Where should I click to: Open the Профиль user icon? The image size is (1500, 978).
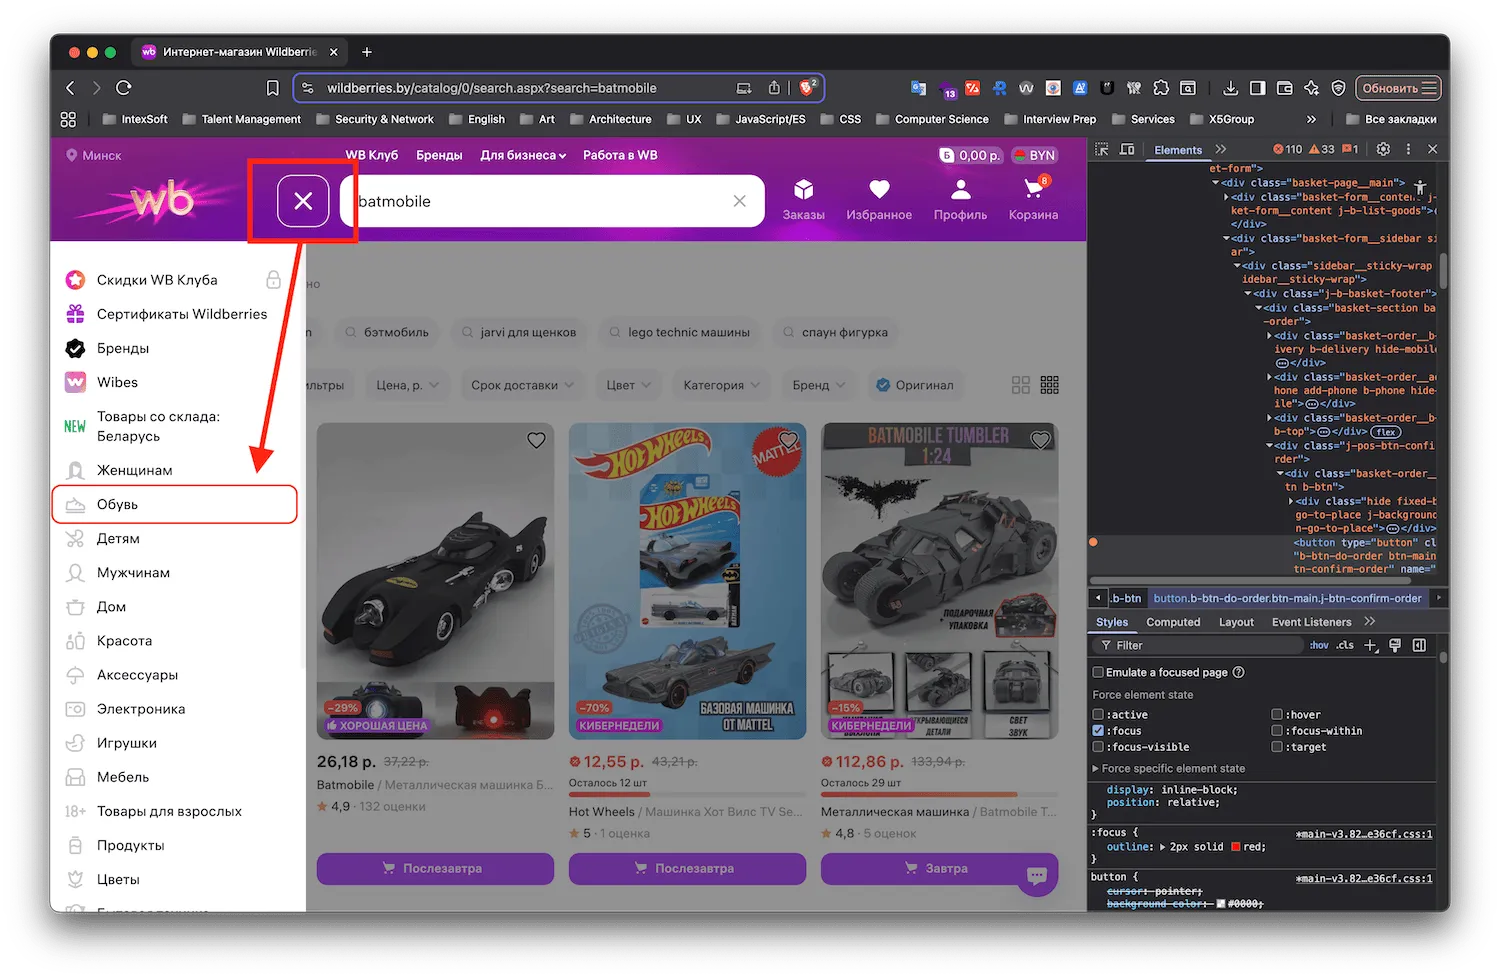point(960,199)
